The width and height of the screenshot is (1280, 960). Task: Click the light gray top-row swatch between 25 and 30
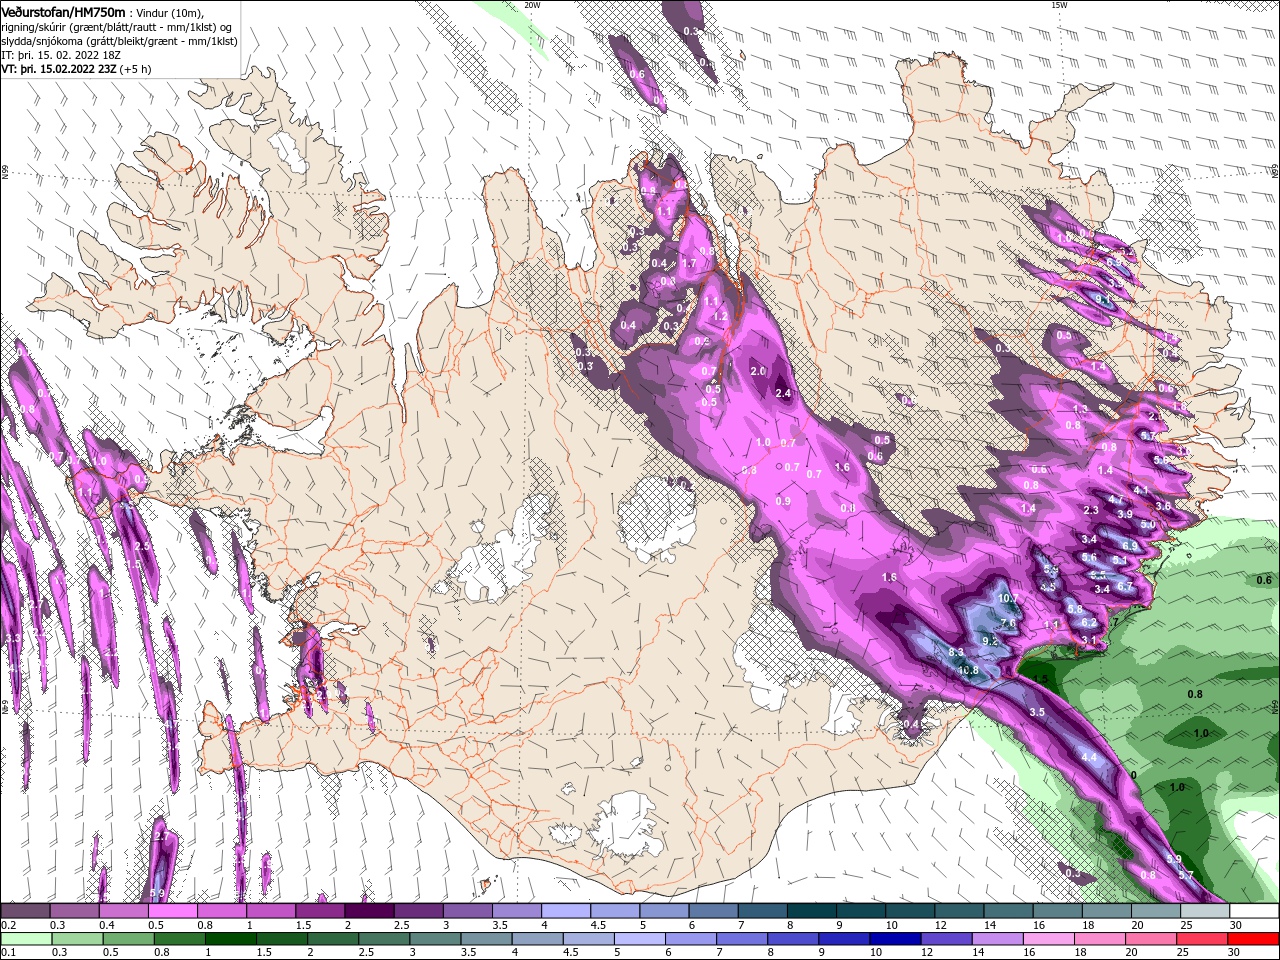[x=1205, y=911]
